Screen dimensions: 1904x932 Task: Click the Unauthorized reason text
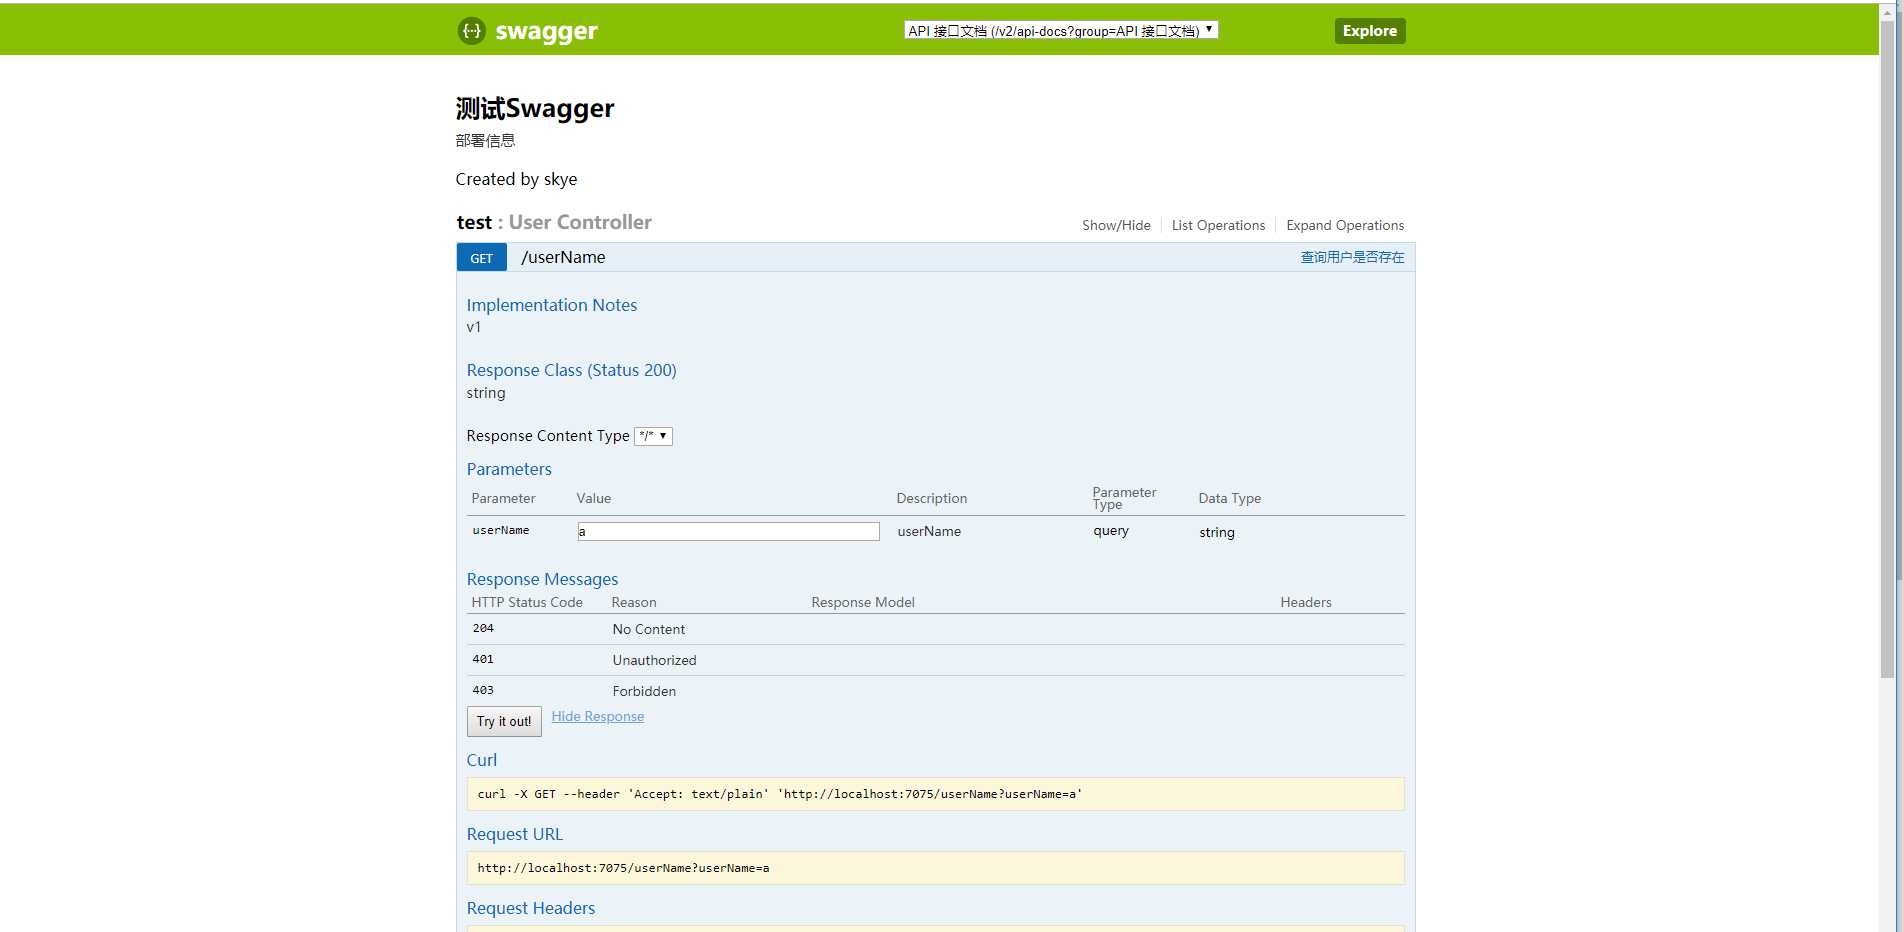(x=654, y=660)
